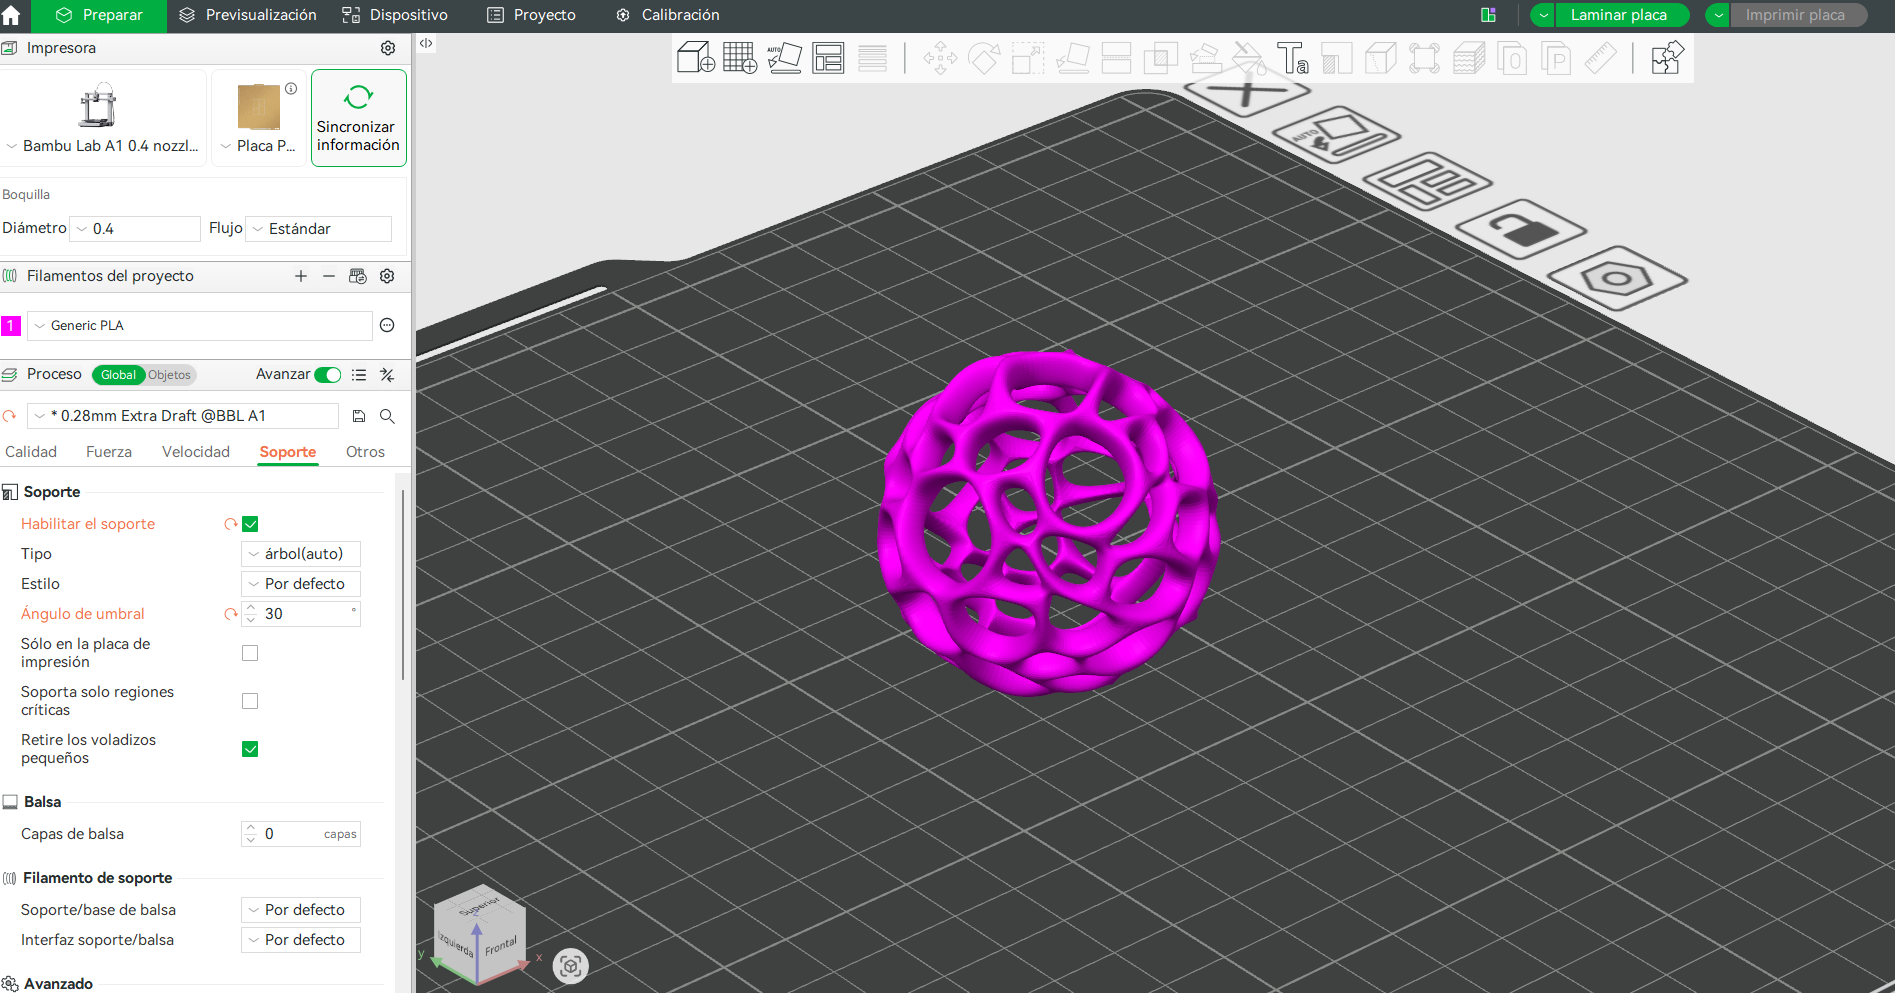
Task: Expand the Laminar placa options arrow
Action: click(1544, 15)
